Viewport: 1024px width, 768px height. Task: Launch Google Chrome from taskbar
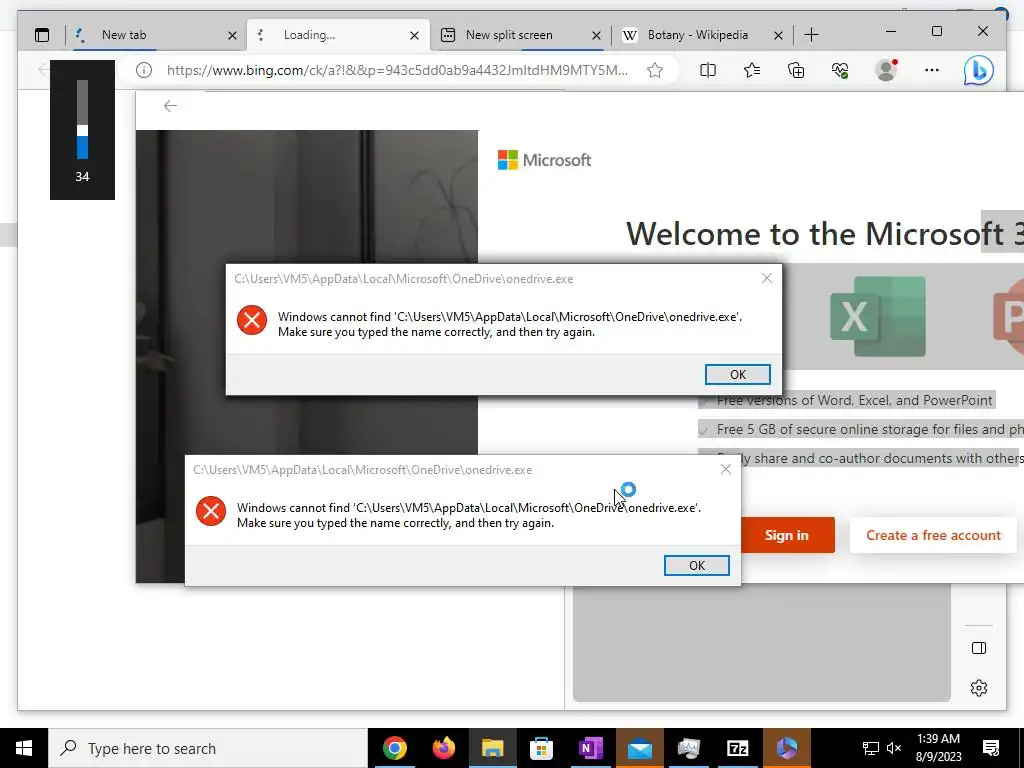[x=395, y=748]
